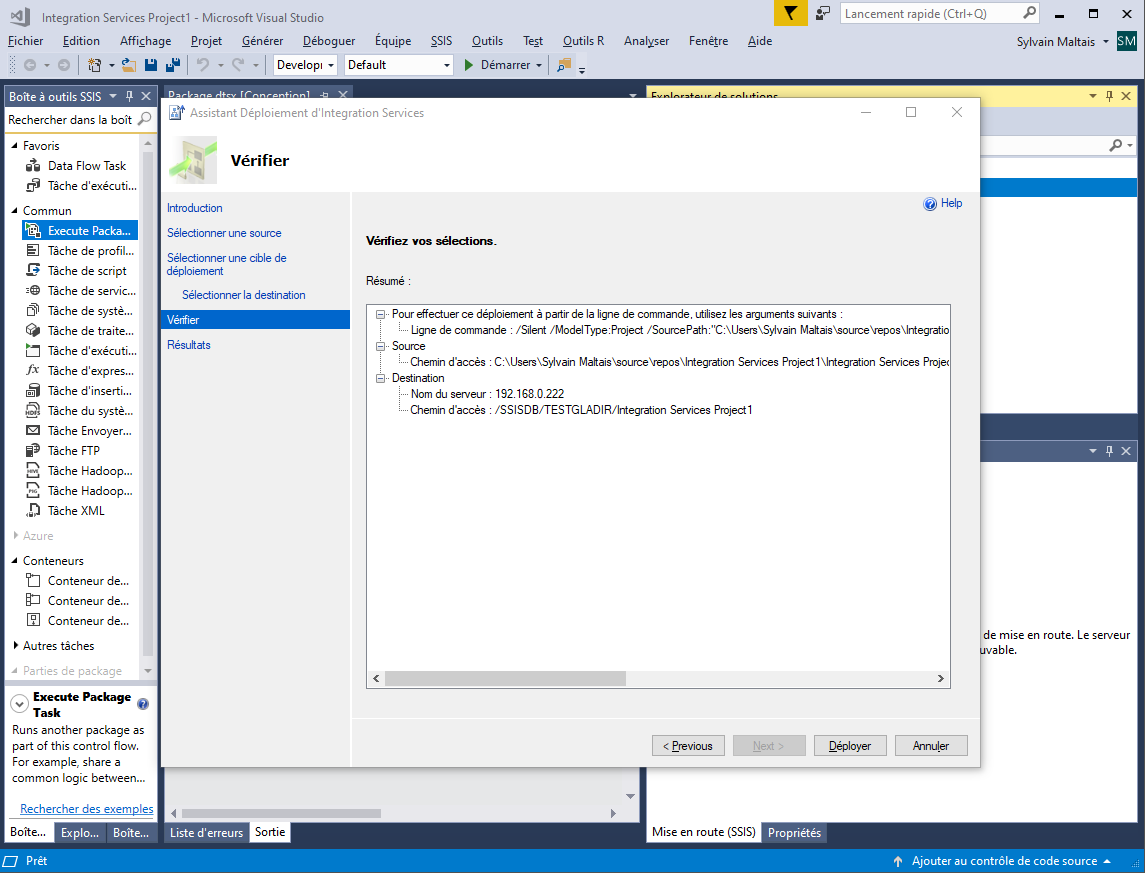1145x873 pixels.
Task: Click the second Tâche Hadoop Pig icon
Action: (x=33, y=491)
